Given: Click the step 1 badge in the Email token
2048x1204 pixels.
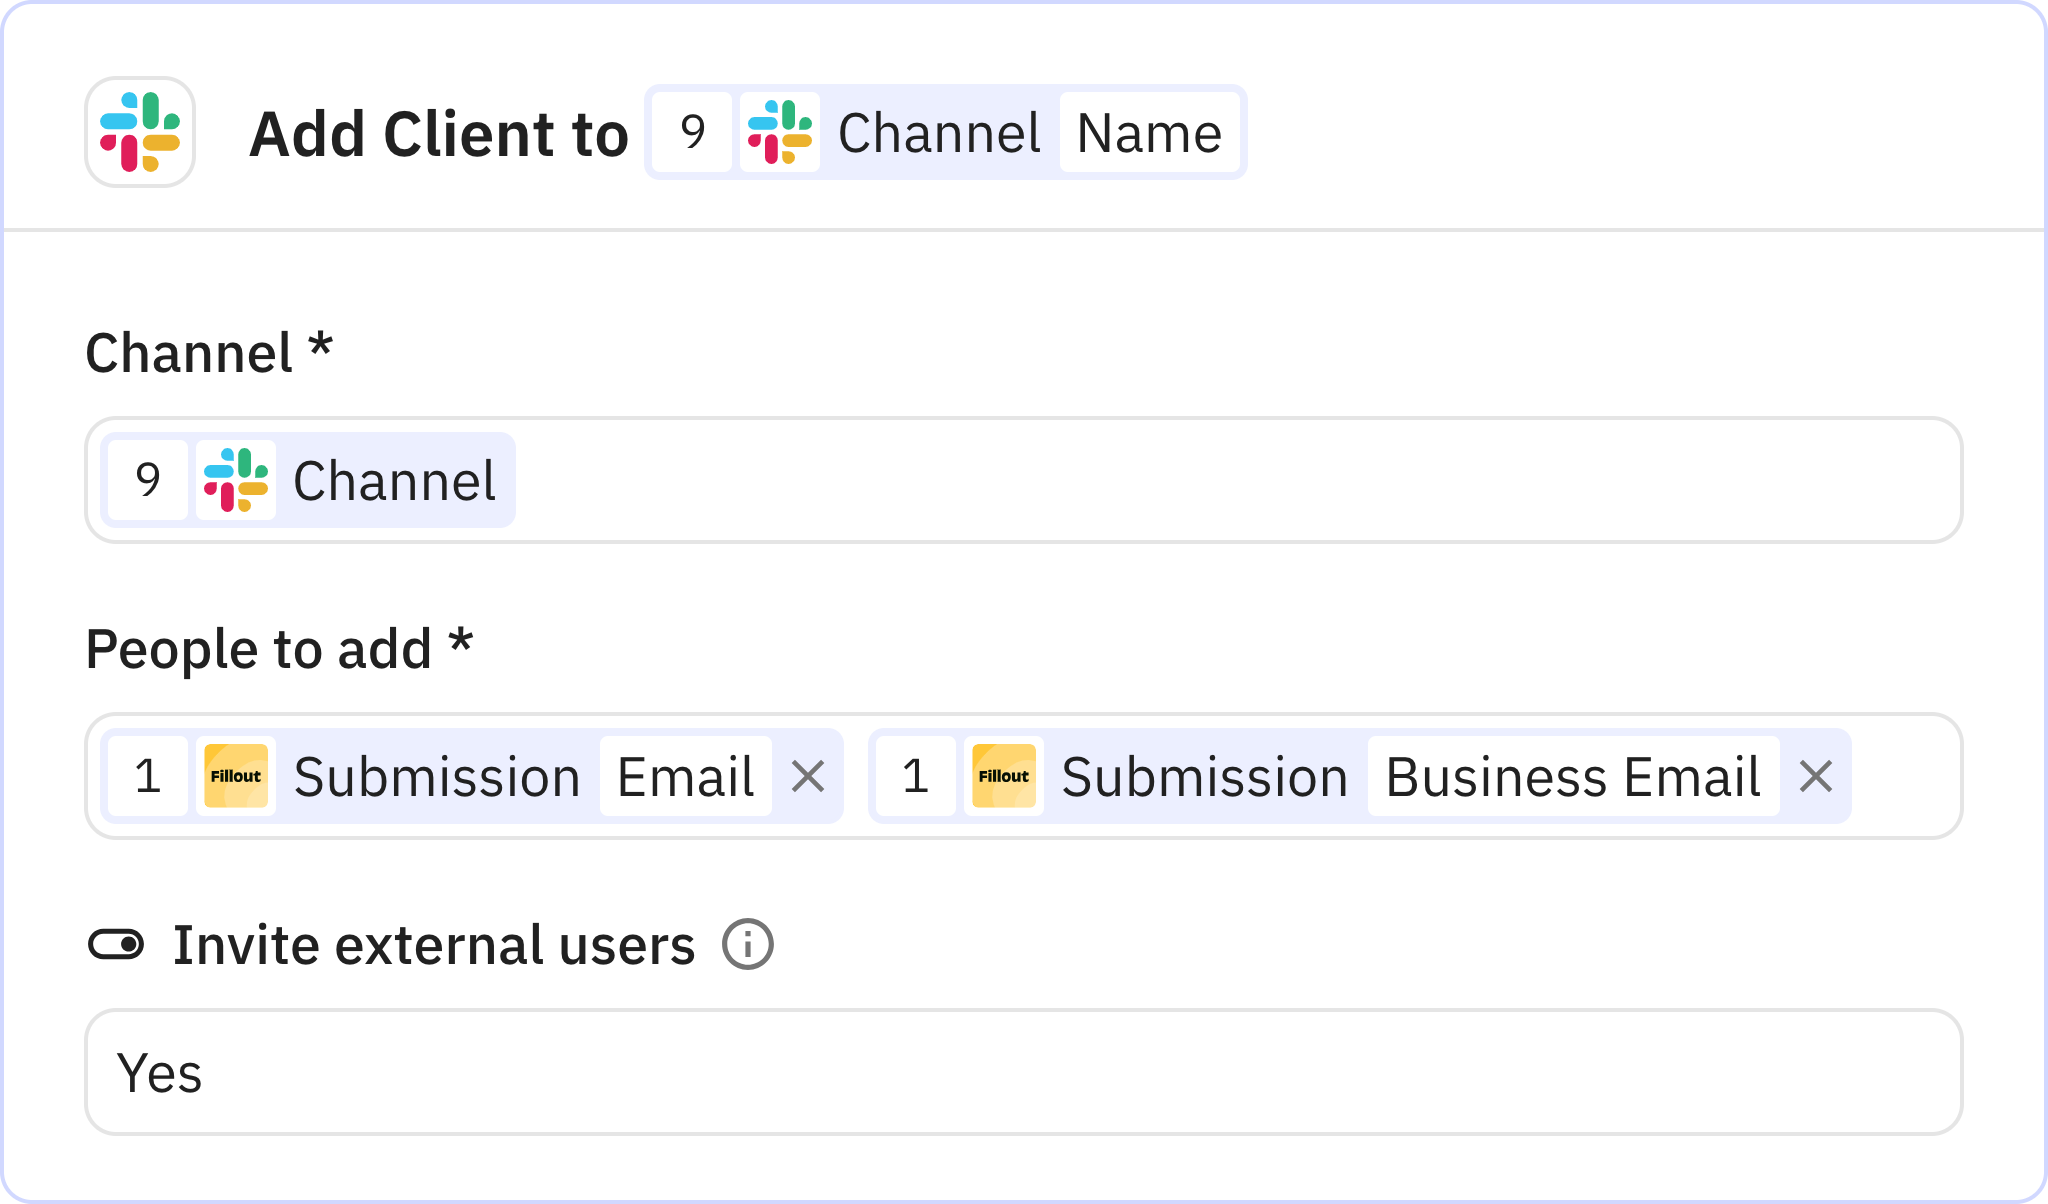Looking at the screenshot, I should pyautogui.click(x=148, y=776).
